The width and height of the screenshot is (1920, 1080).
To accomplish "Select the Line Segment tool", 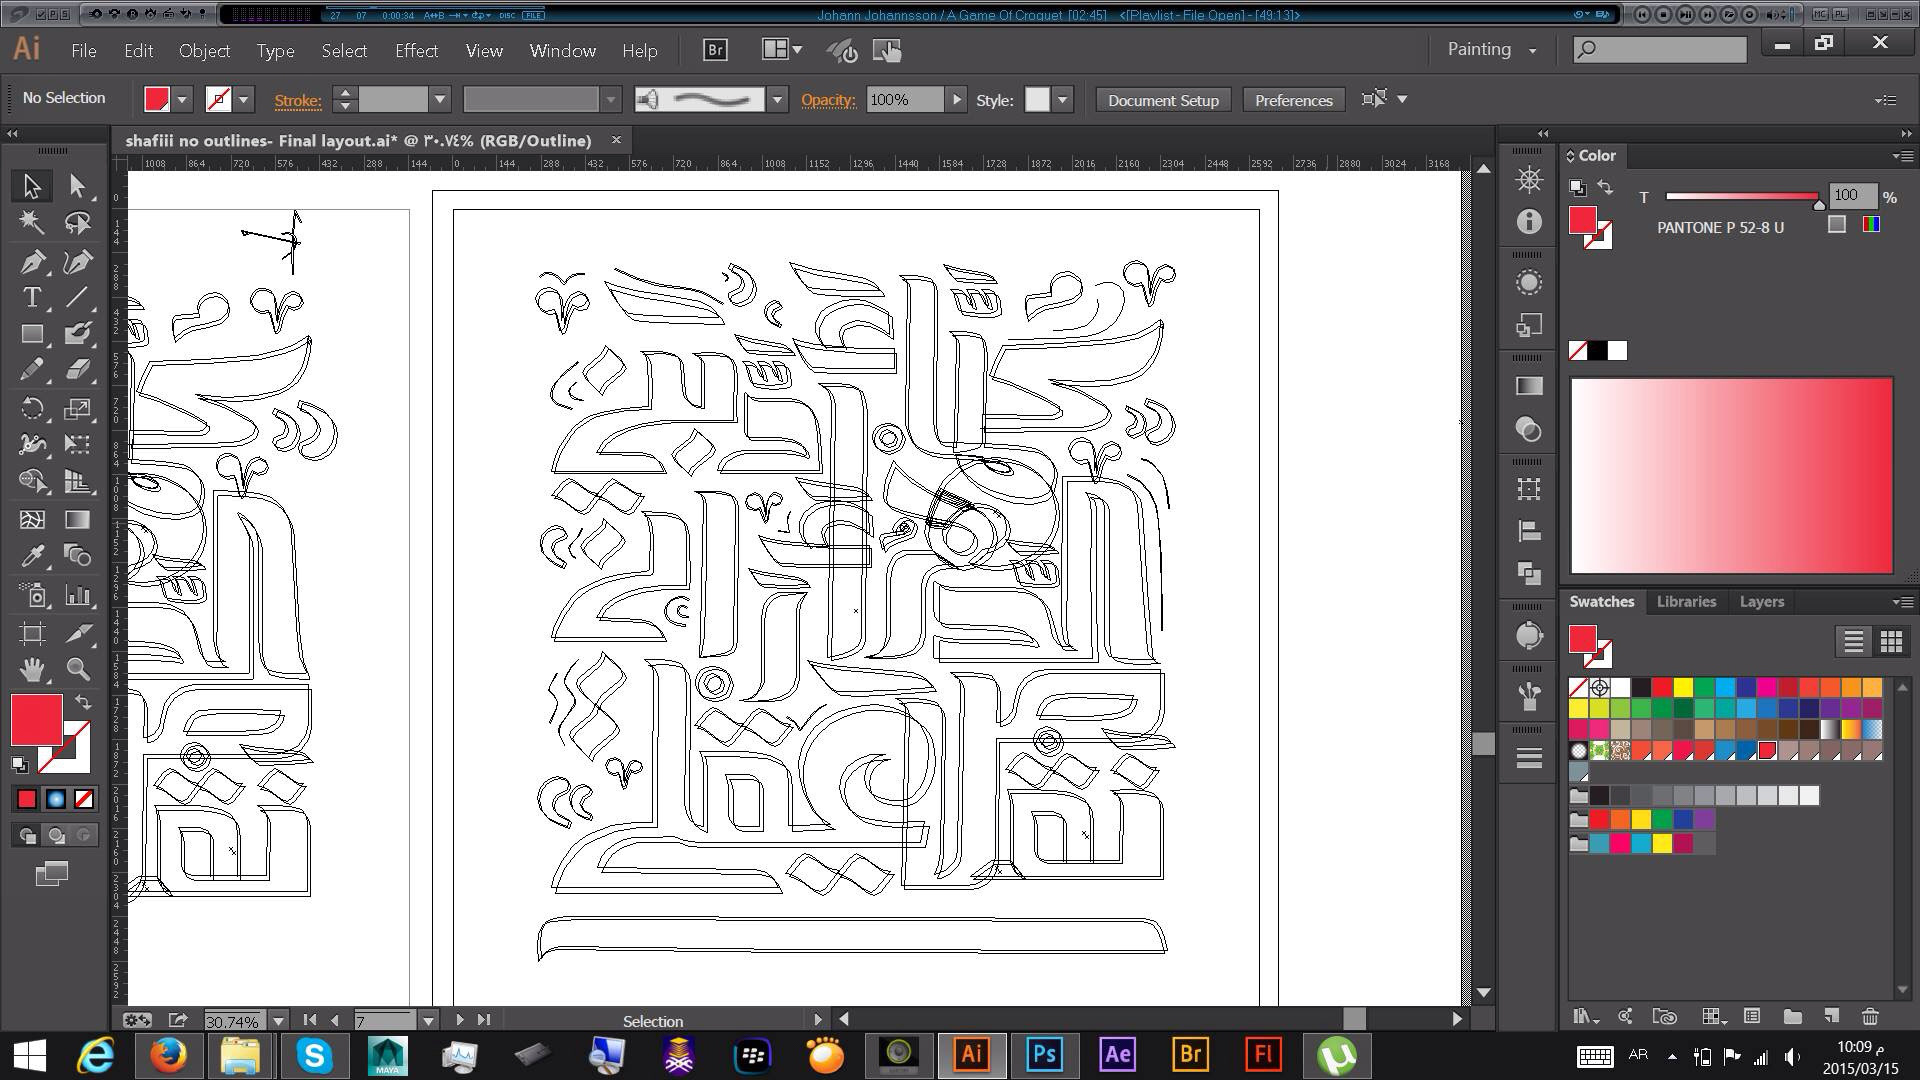I will [77, 297].
